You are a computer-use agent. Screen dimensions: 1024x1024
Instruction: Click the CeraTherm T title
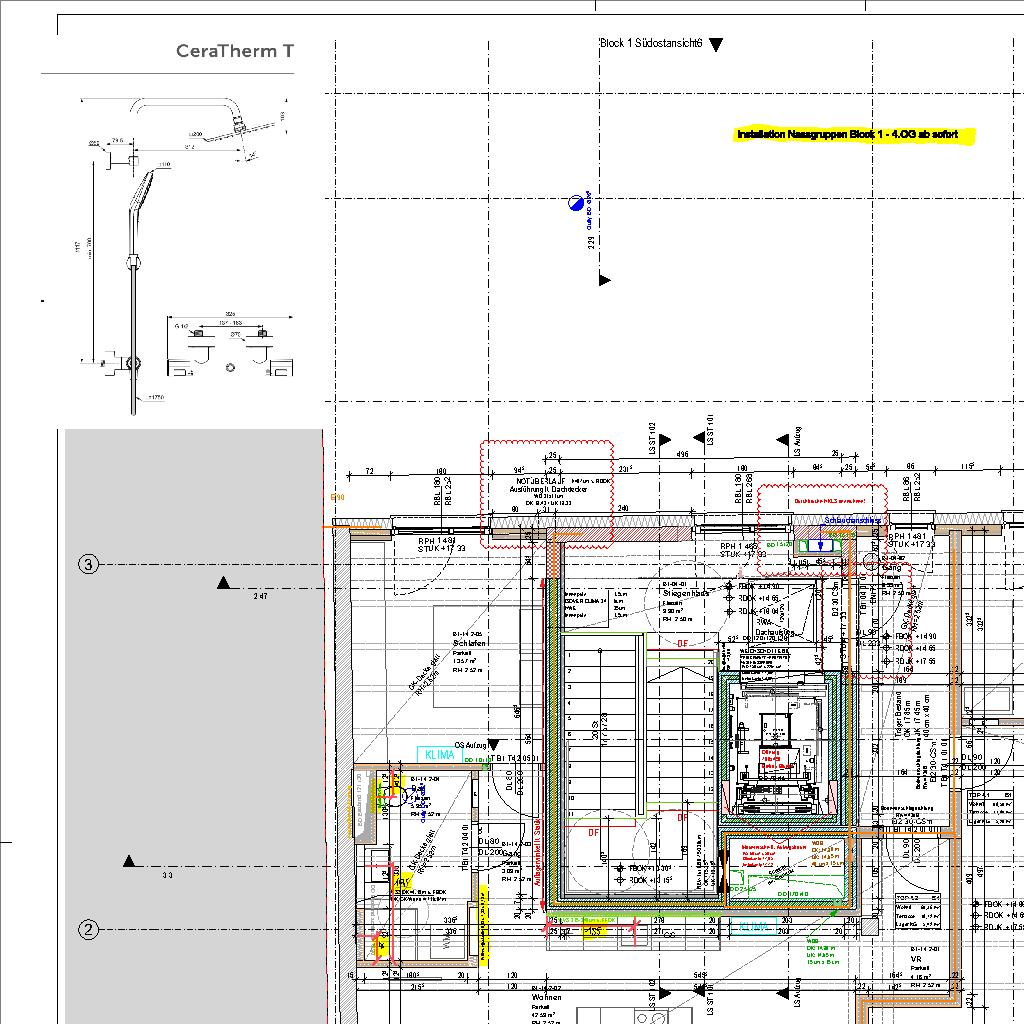point(235,51)
